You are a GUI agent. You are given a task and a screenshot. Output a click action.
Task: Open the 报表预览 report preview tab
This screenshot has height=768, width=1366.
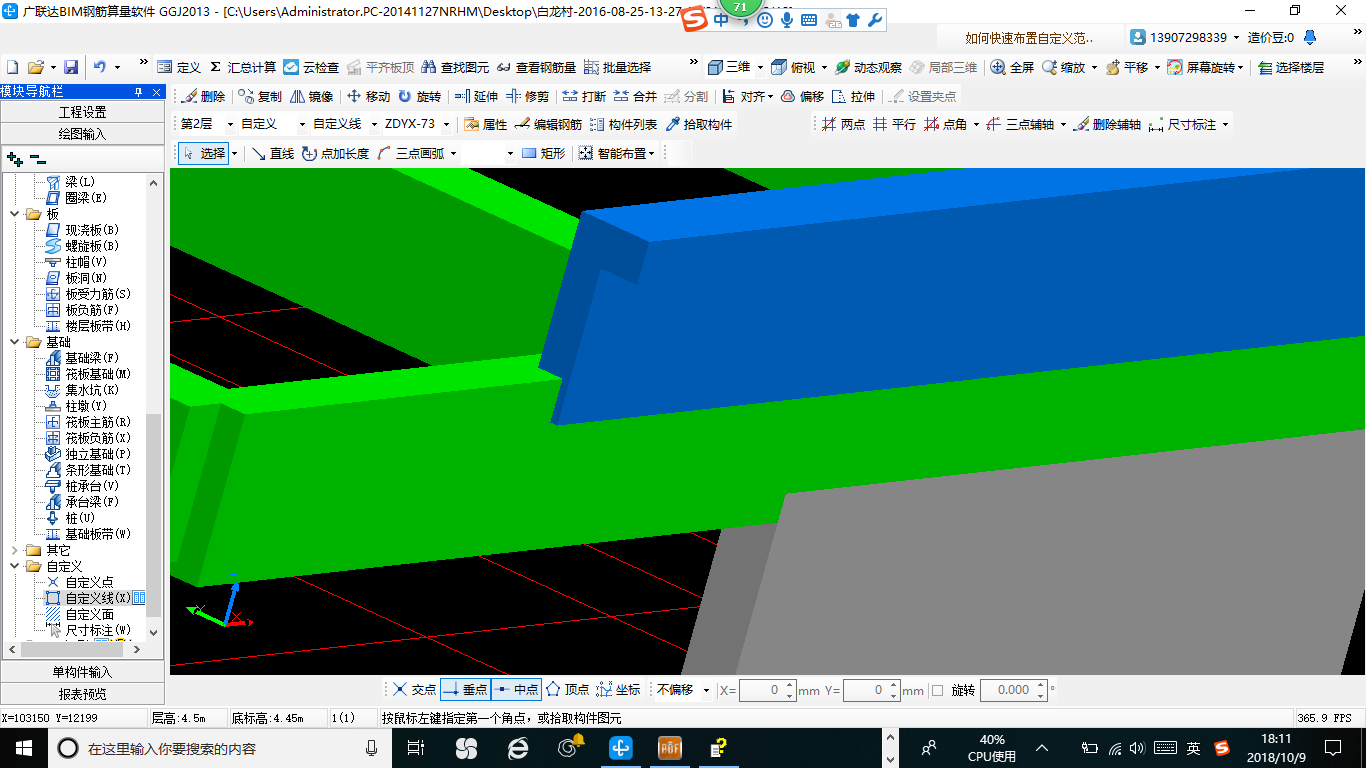click(x=82, y=694)
